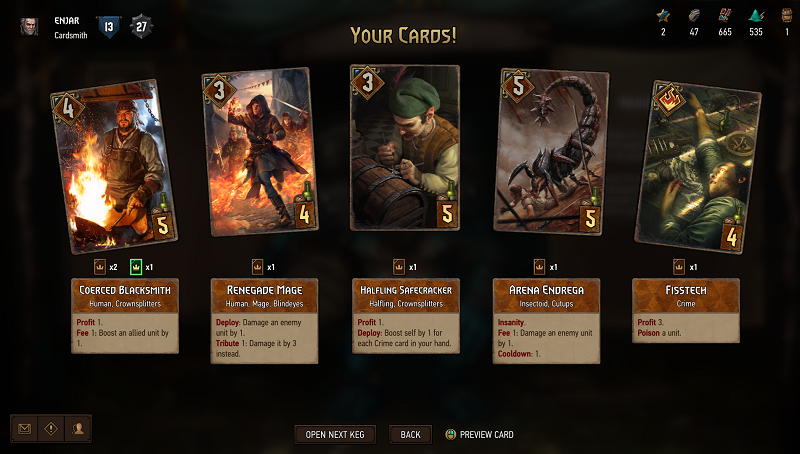Image resolution: width=800 pixels, height=454 pixels.
Task: Go back using the Back button
Action: point(410,435)
